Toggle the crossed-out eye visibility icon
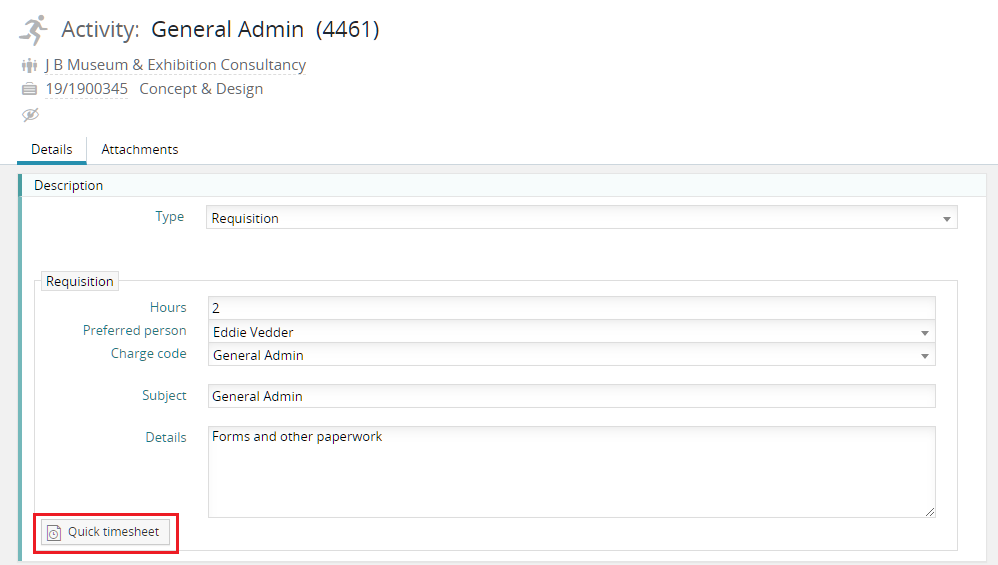The image size is (998, 565). pyautogui.click(x=30, y=115)
